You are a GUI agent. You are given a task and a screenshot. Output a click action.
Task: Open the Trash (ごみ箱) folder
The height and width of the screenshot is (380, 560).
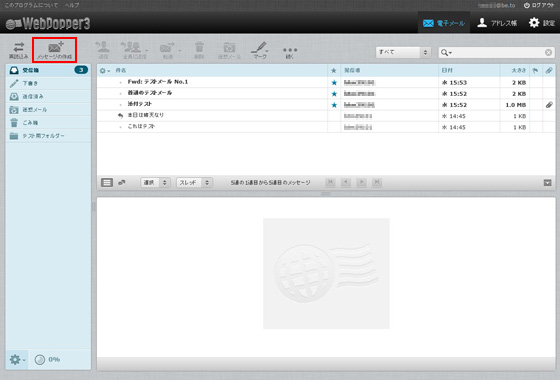pyautogui.click(x=48, y=122)
